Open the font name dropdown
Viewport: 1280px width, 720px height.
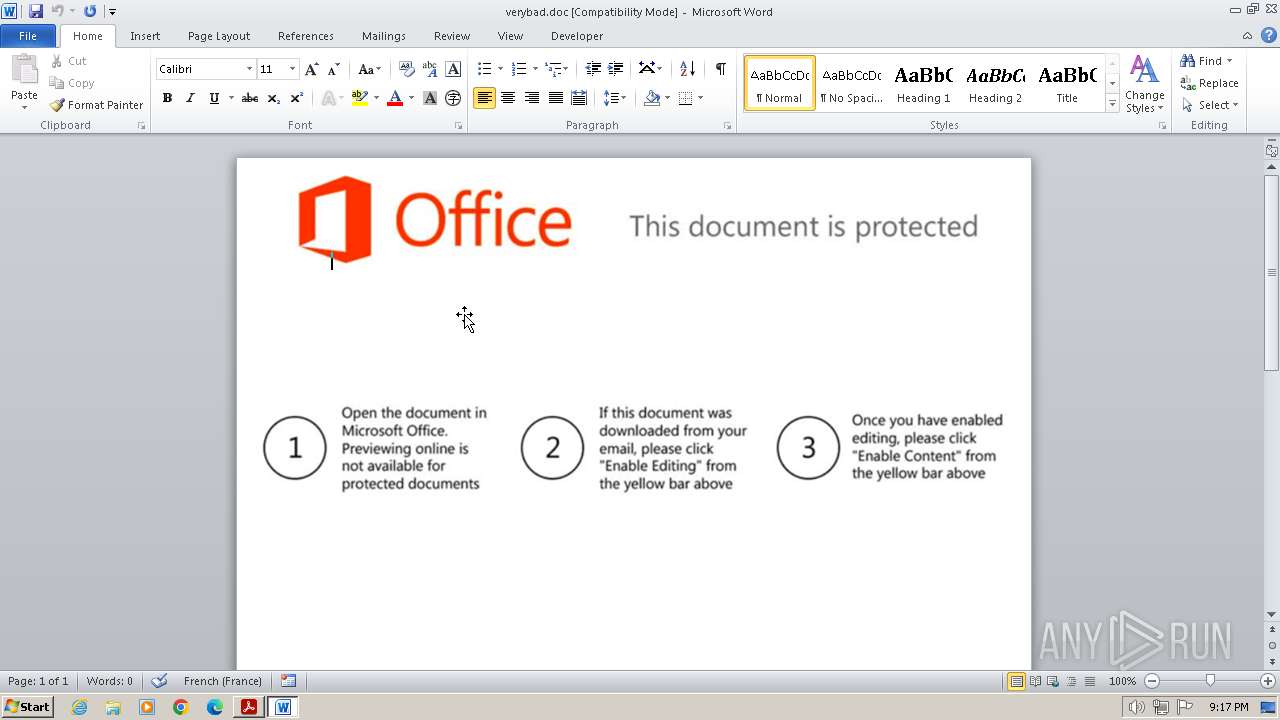pyautogui.click(x=249, y=69)
